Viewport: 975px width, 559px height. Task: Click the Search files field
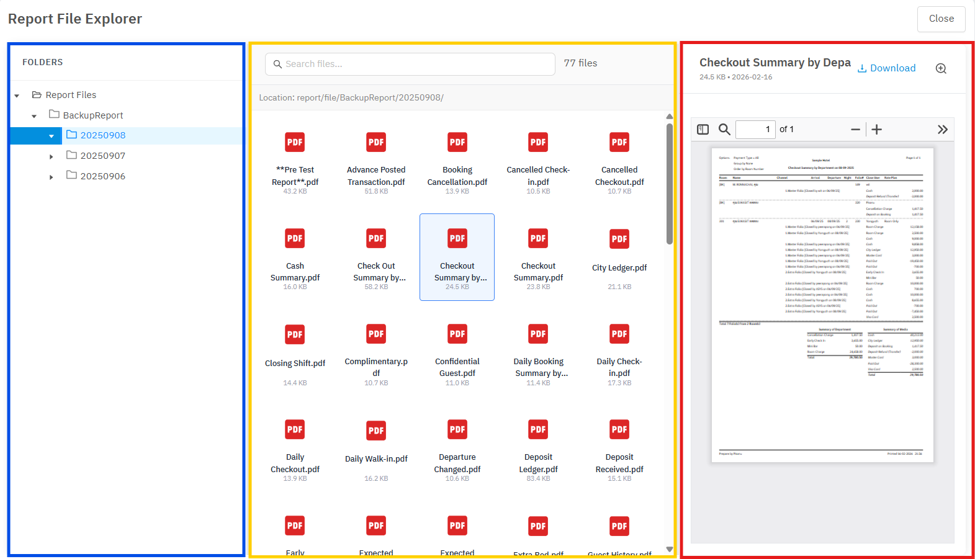[x=410, y=64]
